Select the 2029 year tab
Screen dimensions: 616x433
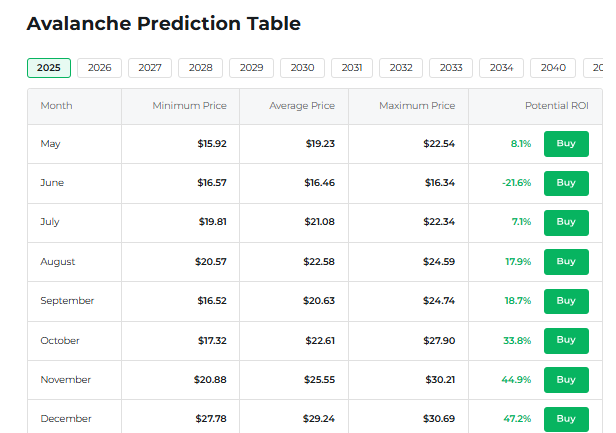click(251, 68)
